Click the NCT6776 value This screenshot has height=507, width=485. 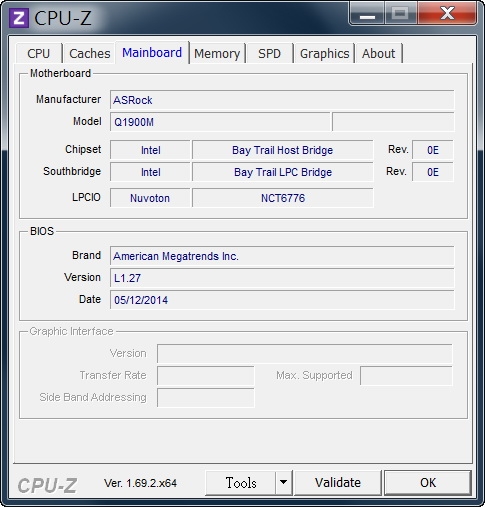(283, 198)
